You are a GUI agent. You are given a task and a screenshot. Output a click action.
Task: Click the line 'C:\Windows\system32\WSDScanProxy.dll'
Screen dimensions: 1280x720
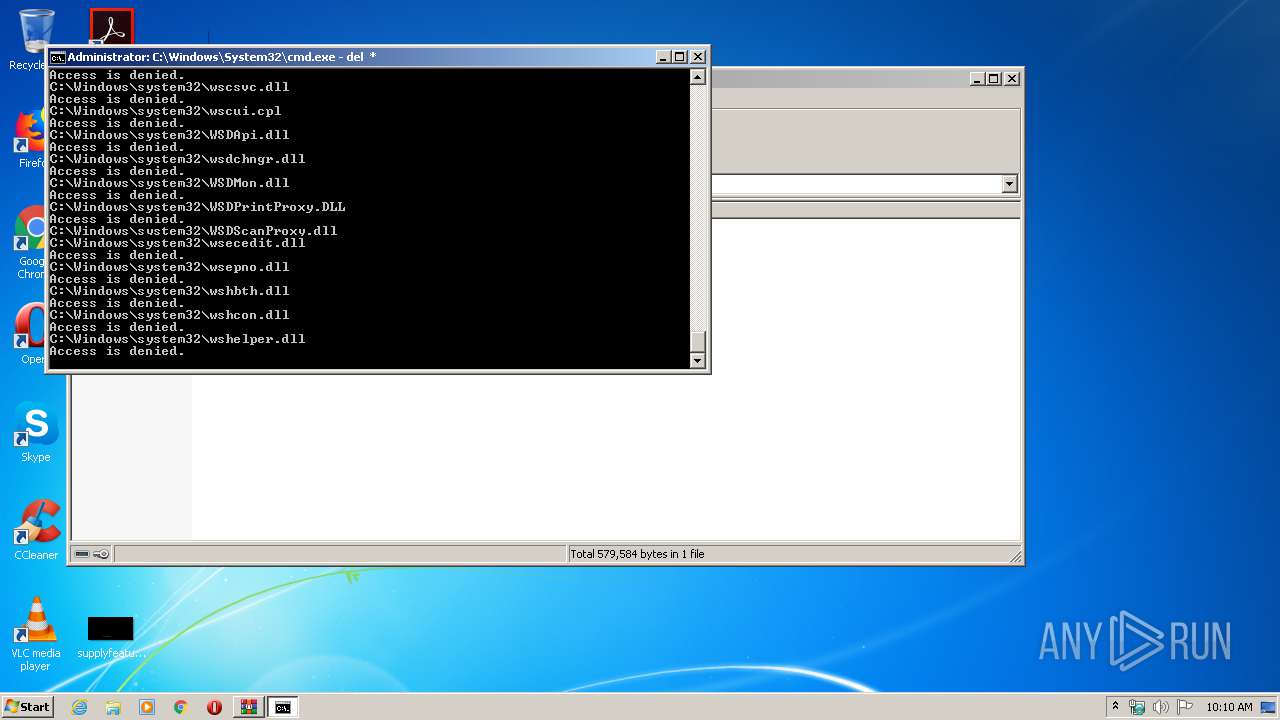(x=193, y=231)
